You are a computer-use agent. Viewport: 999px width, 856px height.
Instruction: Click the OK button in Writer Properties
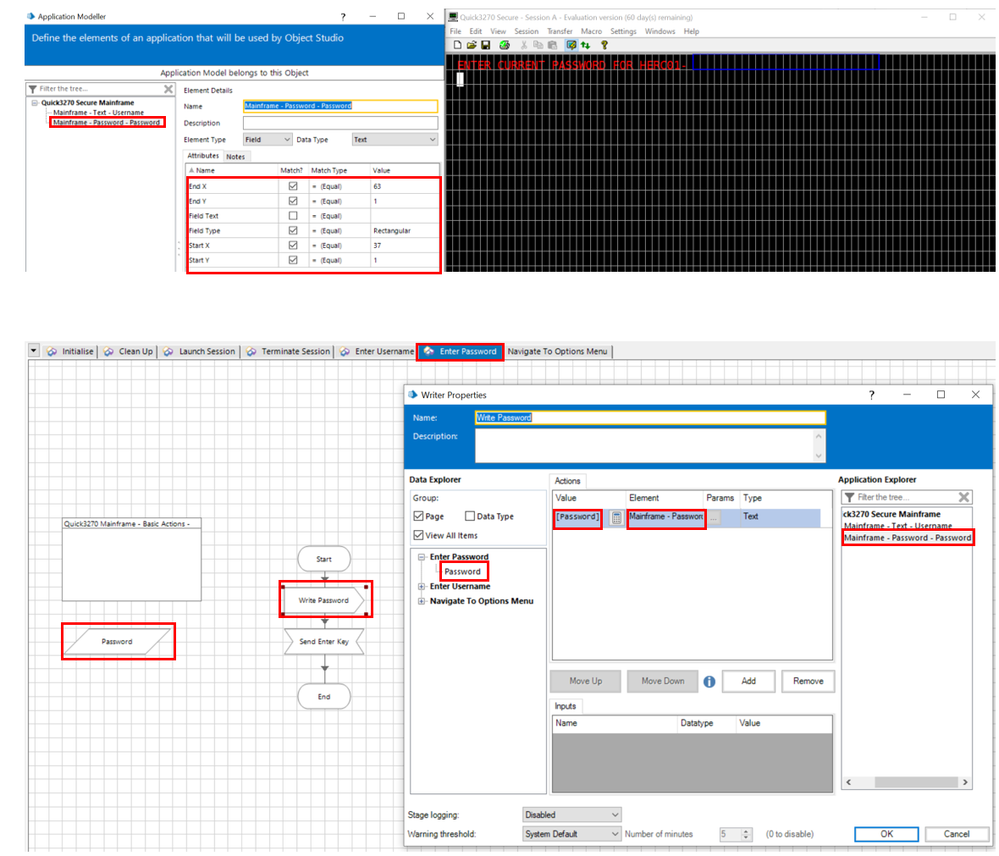click(886, 834)
